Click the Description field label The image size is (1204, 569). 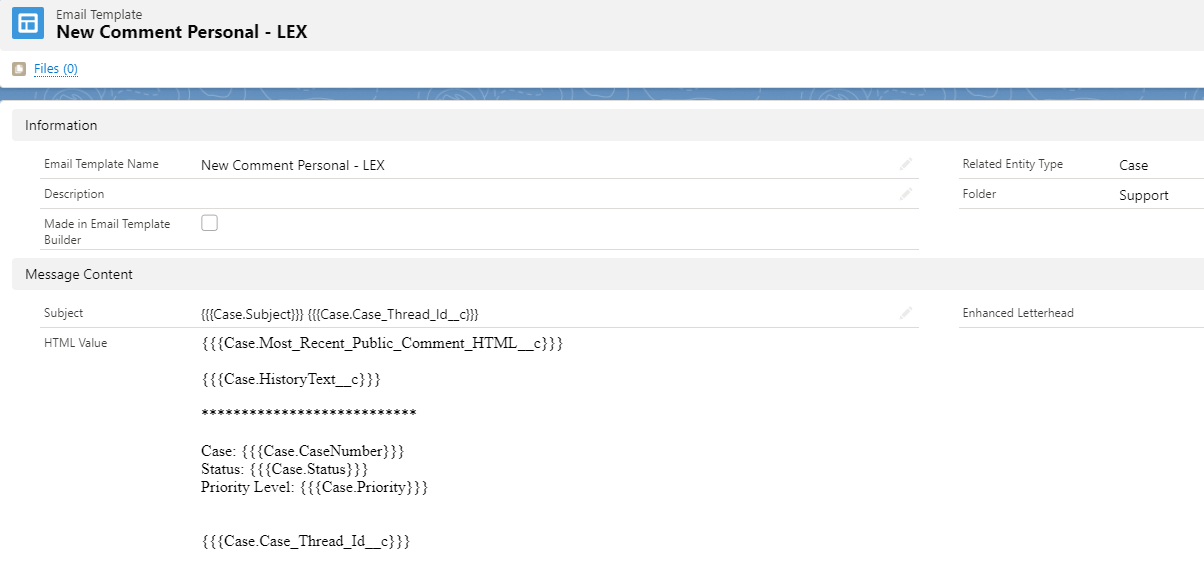tap(74, 194)
